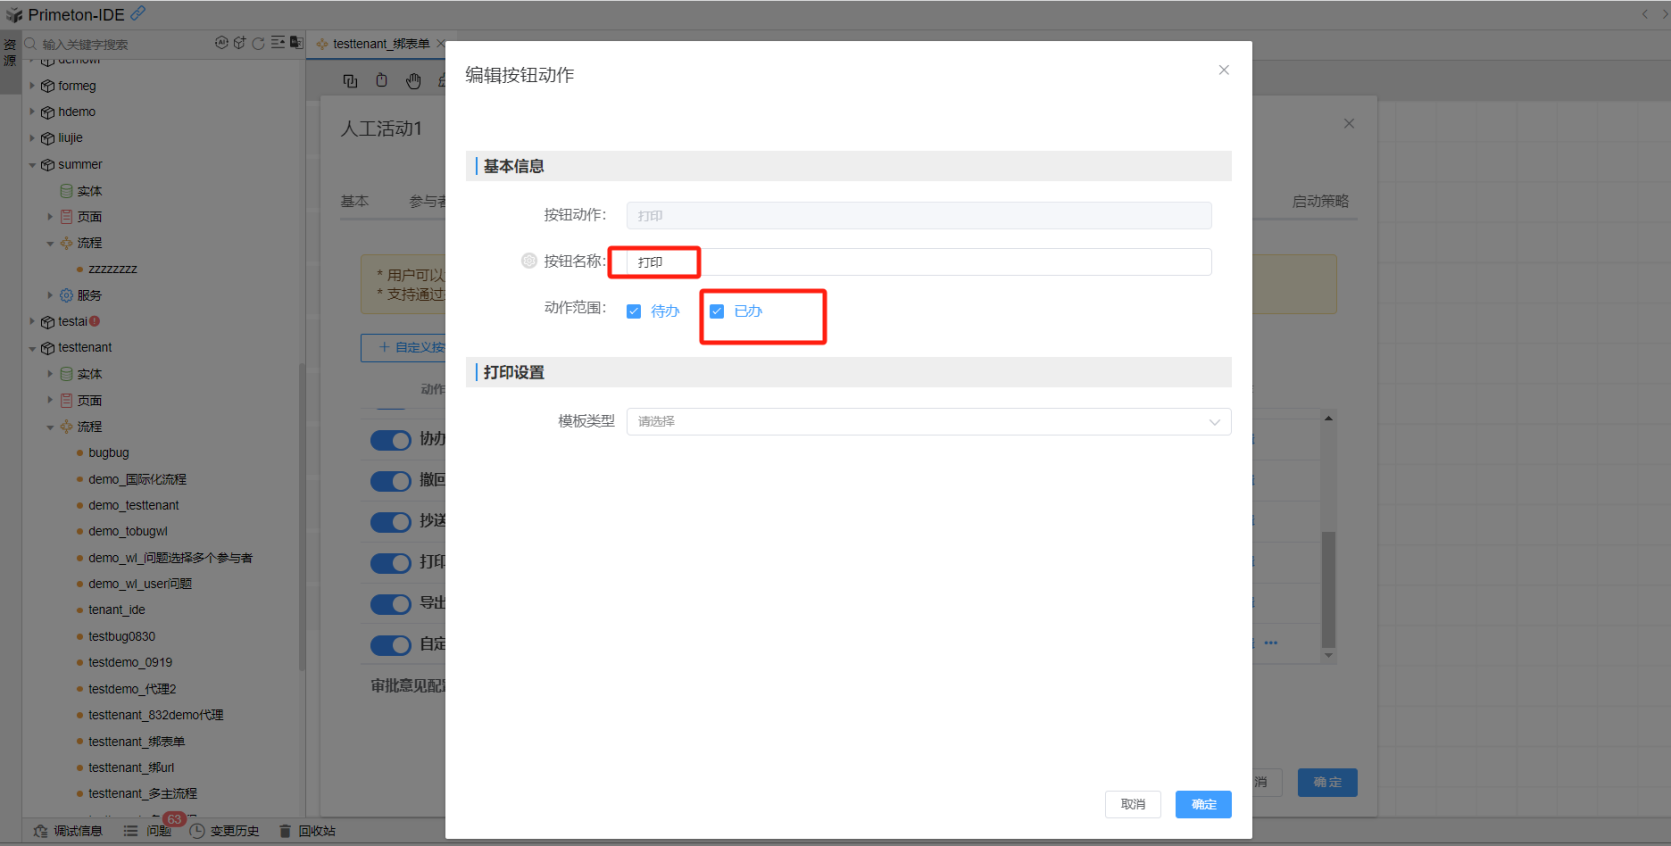Viewport: 1671px width, 846px height.
Task: Click the 确定 button in the dialog
Action: pyautogui.click(x=1203, y=804)
